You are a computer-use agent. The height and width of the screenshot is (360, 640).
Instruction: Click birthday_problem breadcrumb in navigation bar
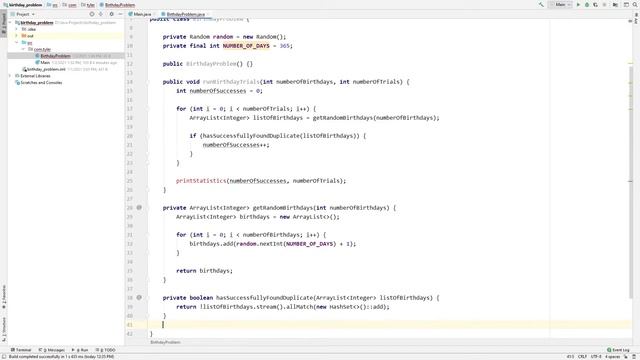point(23,5)
